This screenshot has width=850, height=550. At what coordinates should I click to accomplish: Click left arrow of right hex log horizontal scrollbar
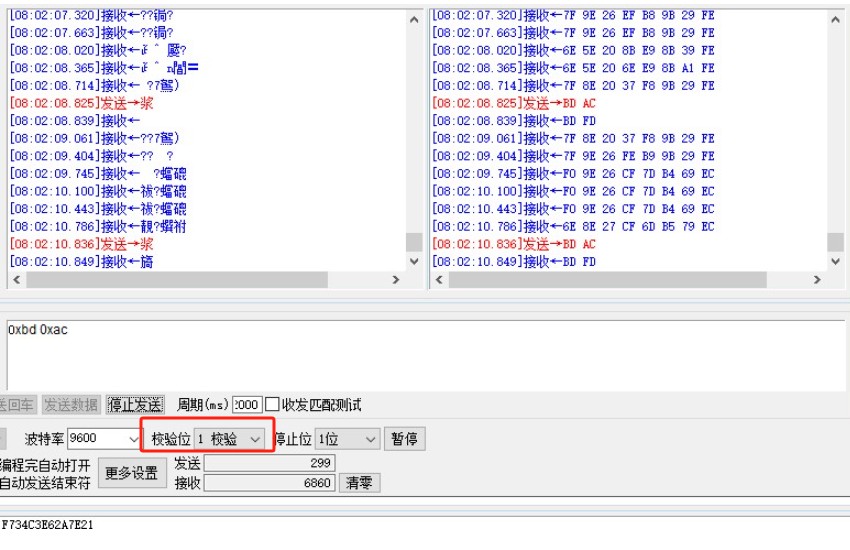tap(439, 280)
